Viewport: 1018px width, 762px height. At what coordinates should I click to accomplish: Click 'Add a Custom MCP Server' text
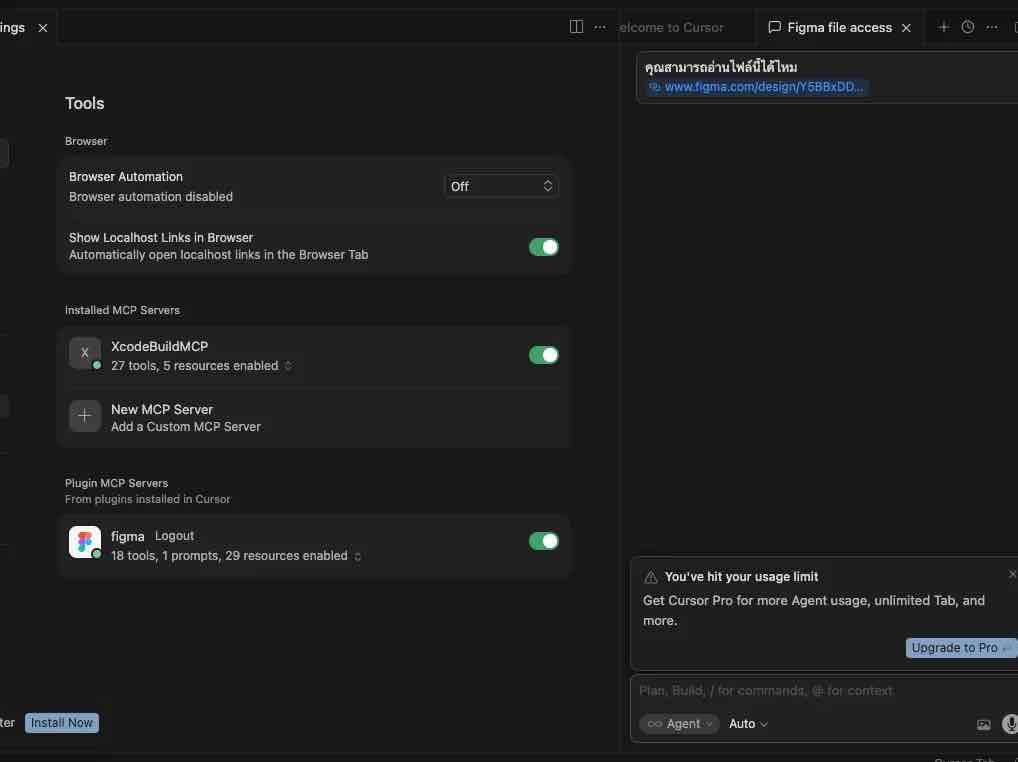tap(186, 426)
